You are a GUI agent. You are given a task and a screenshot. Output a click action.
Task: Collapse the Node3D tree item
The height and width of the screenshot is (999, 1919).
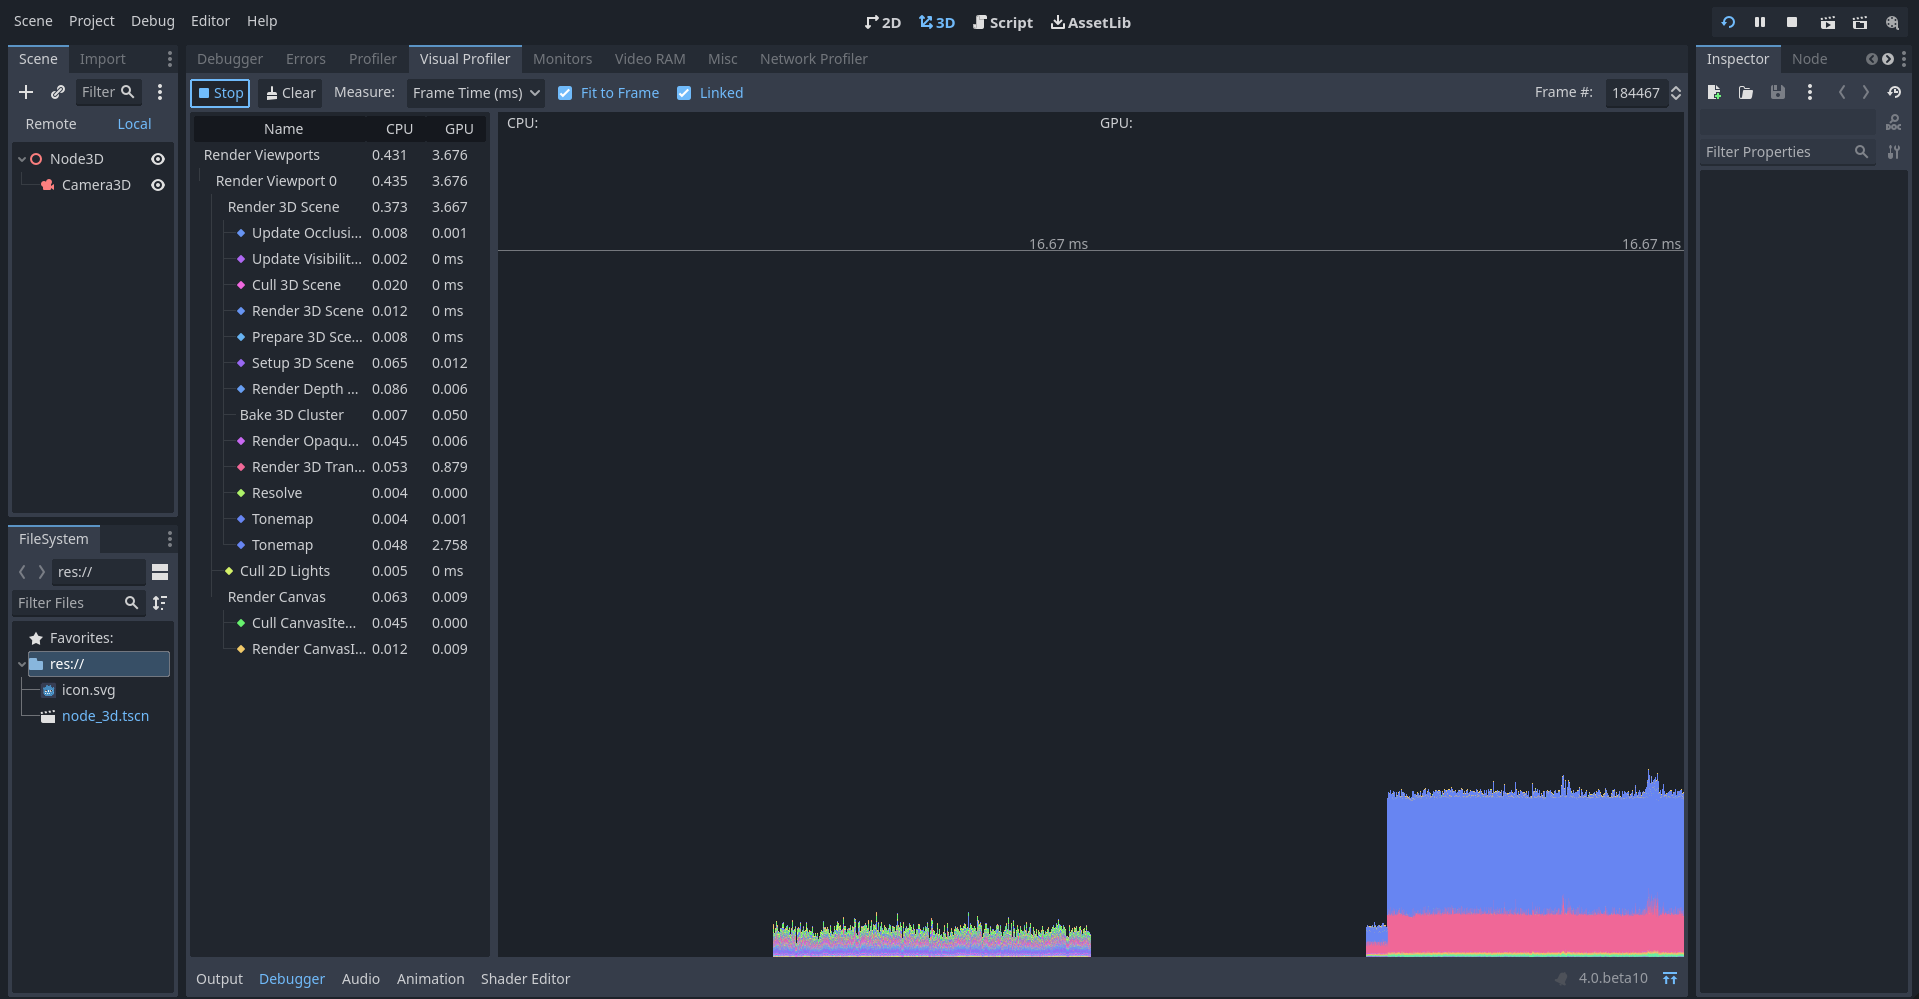(20, 158)
